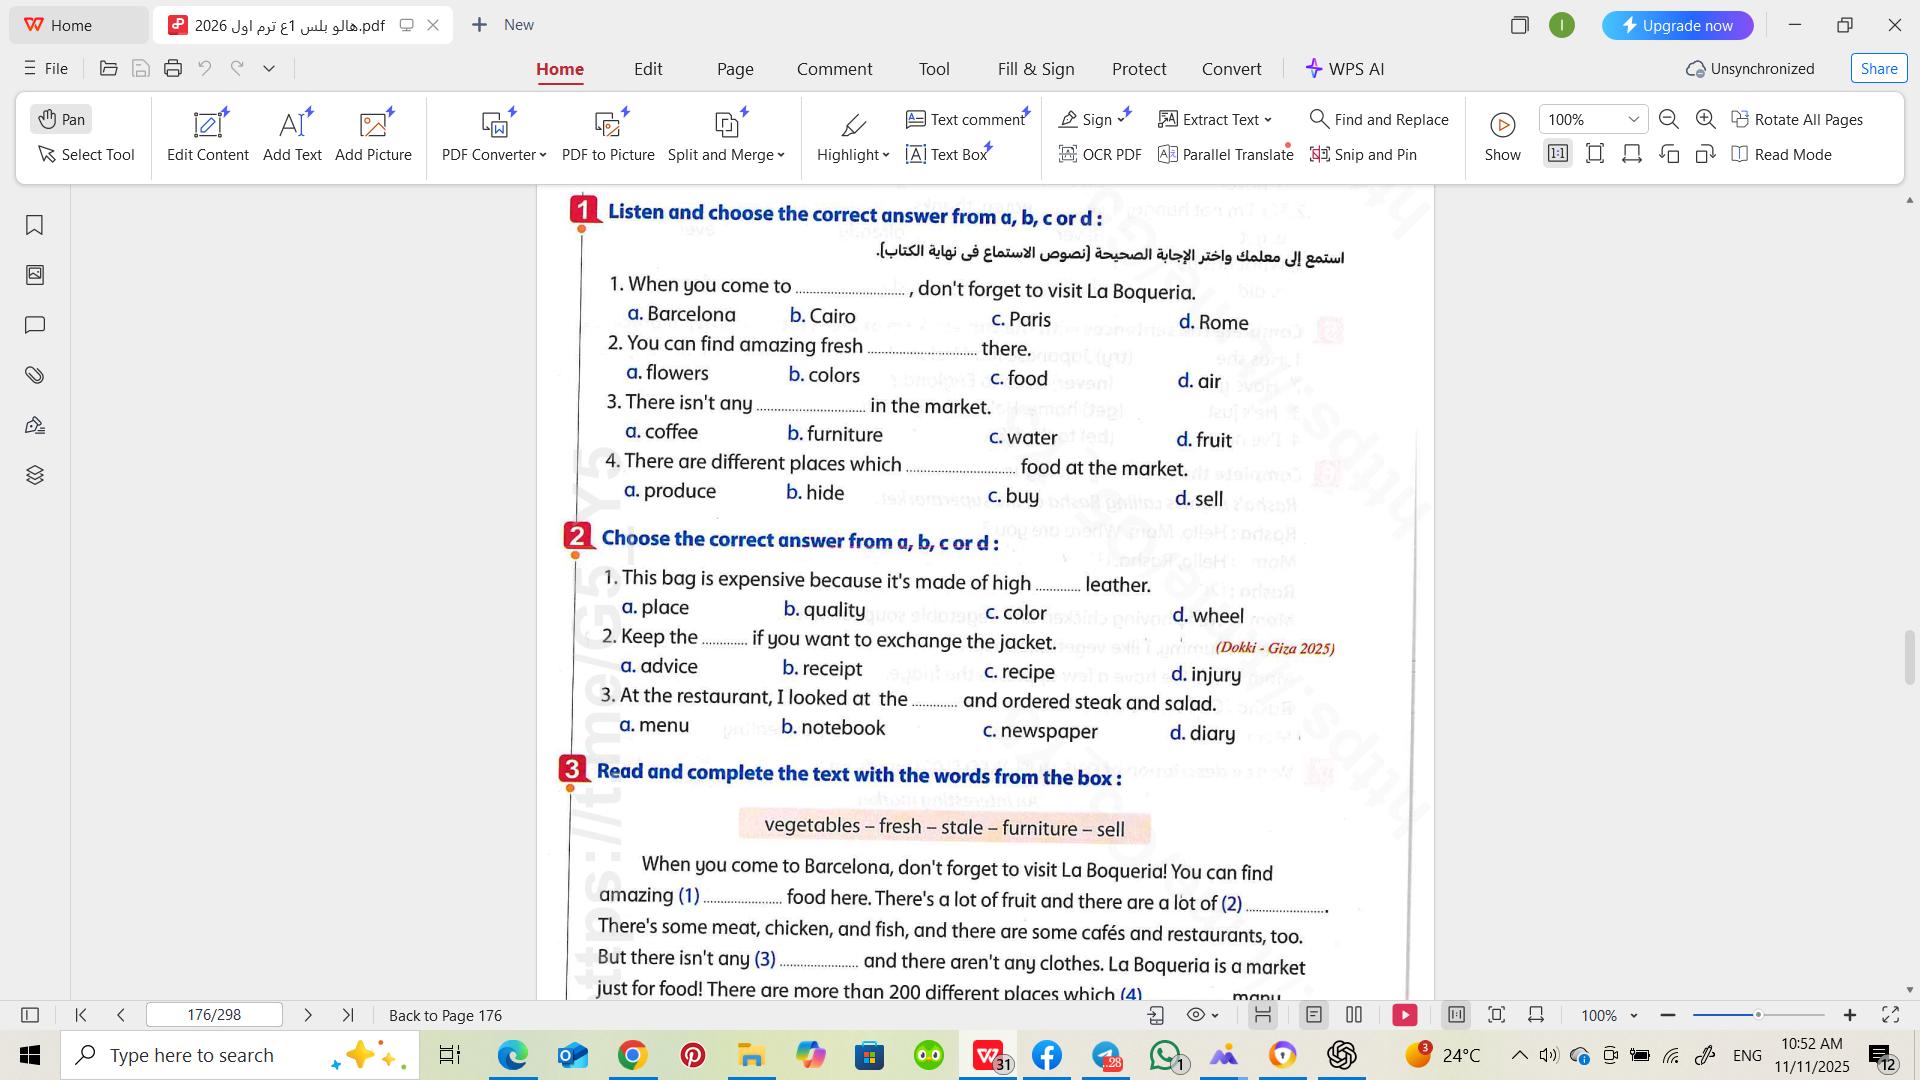Click the Add Picture tool
The height and width of the screenshot is (1080, 1920).
click(373, 136)
